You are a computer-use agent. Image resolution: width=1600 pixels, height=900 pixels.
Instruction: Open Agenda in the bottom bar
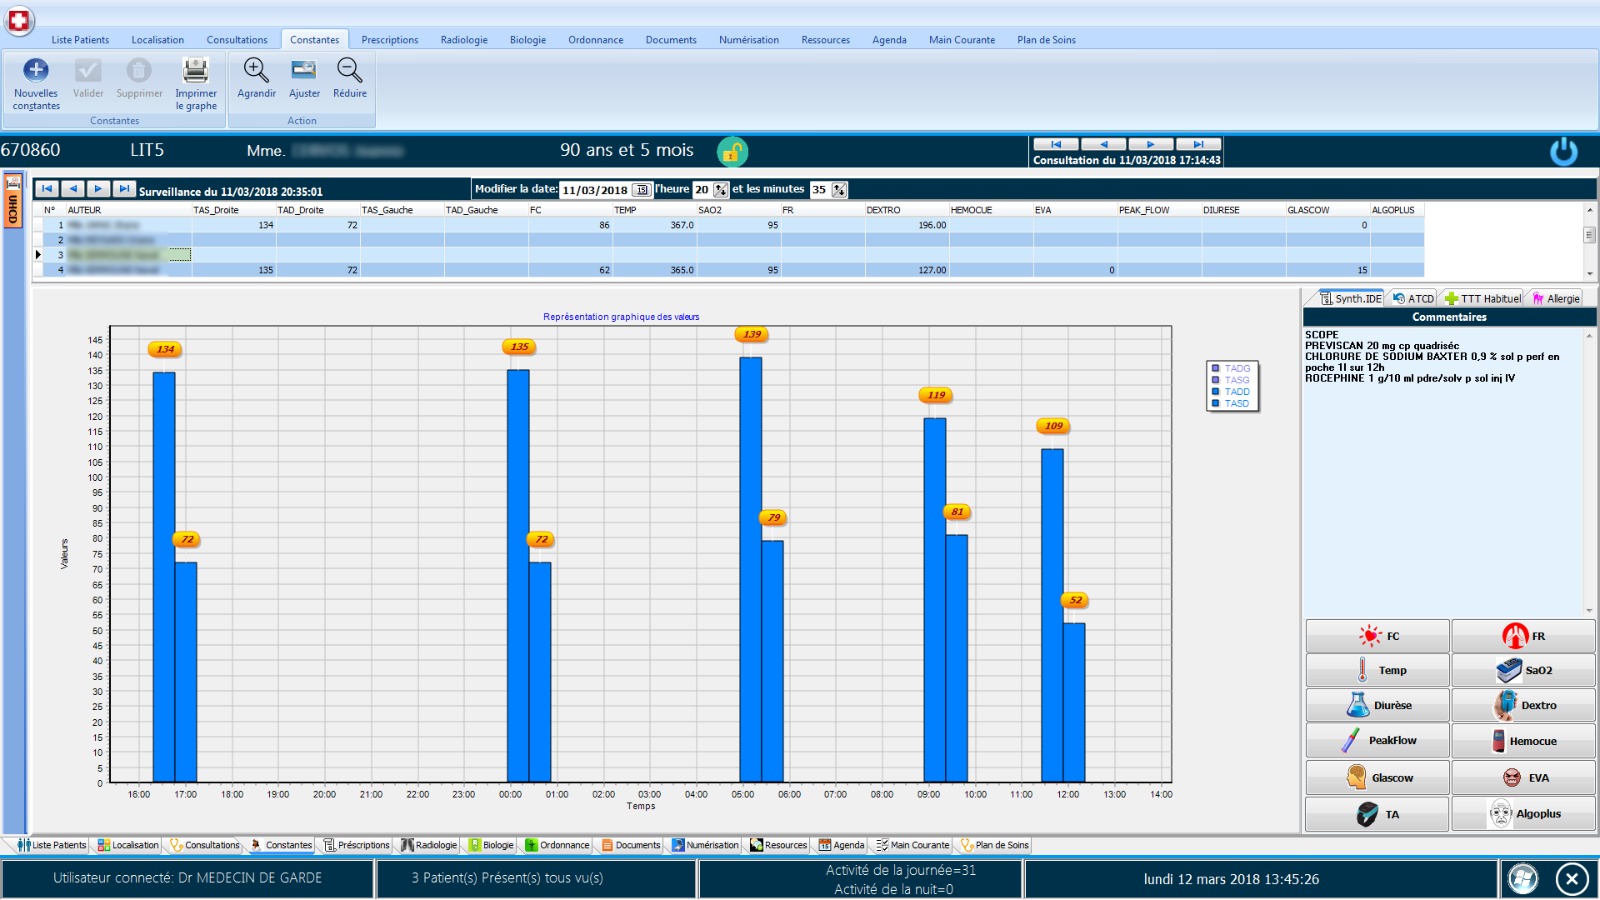841,845
